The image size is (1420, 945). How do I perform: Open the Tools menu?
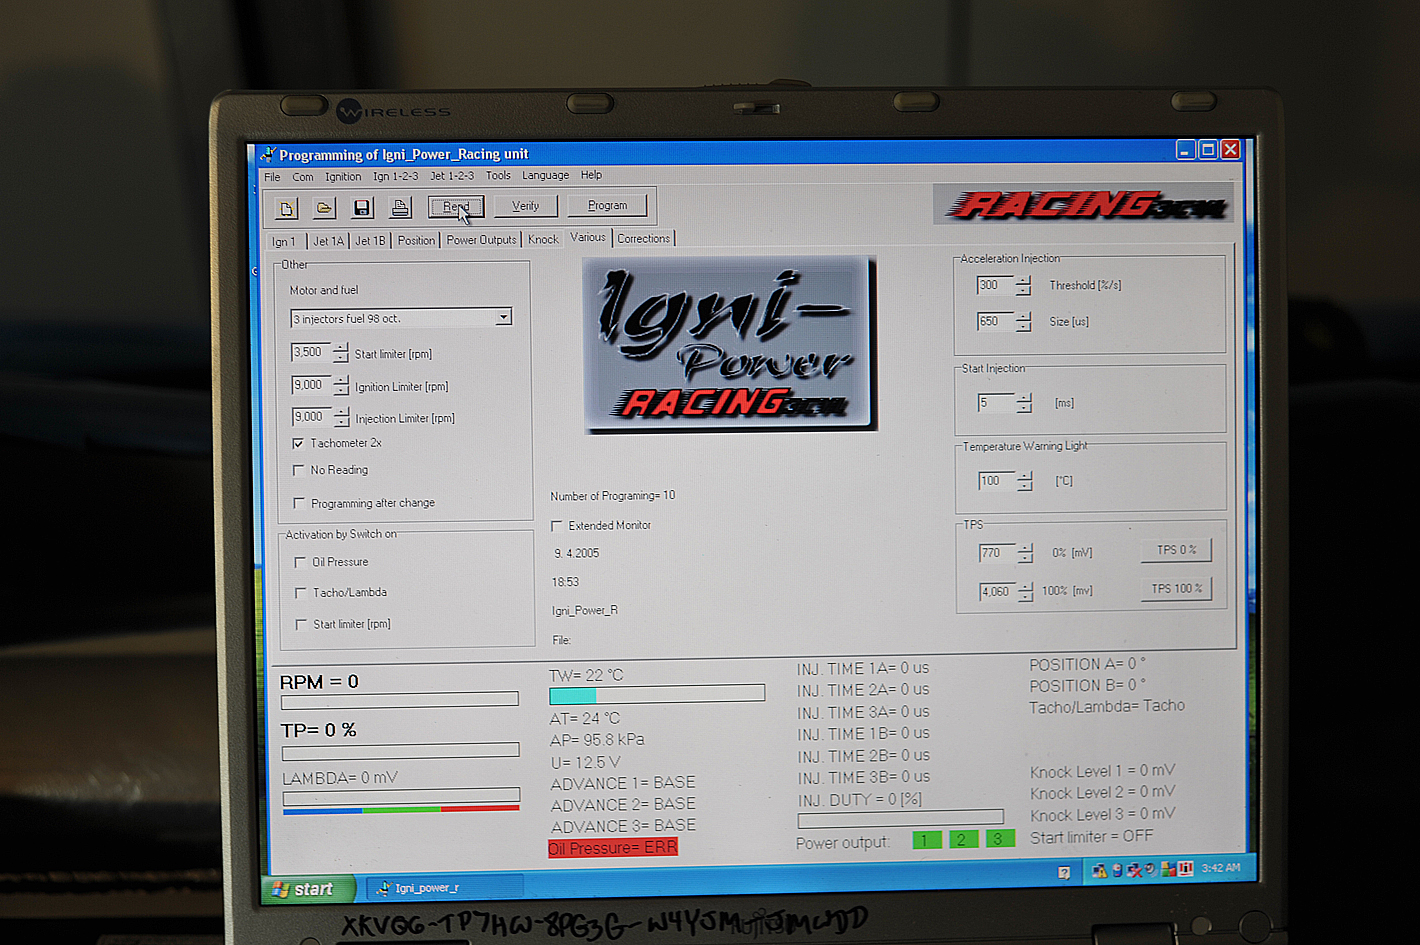(x=498, y=175)
